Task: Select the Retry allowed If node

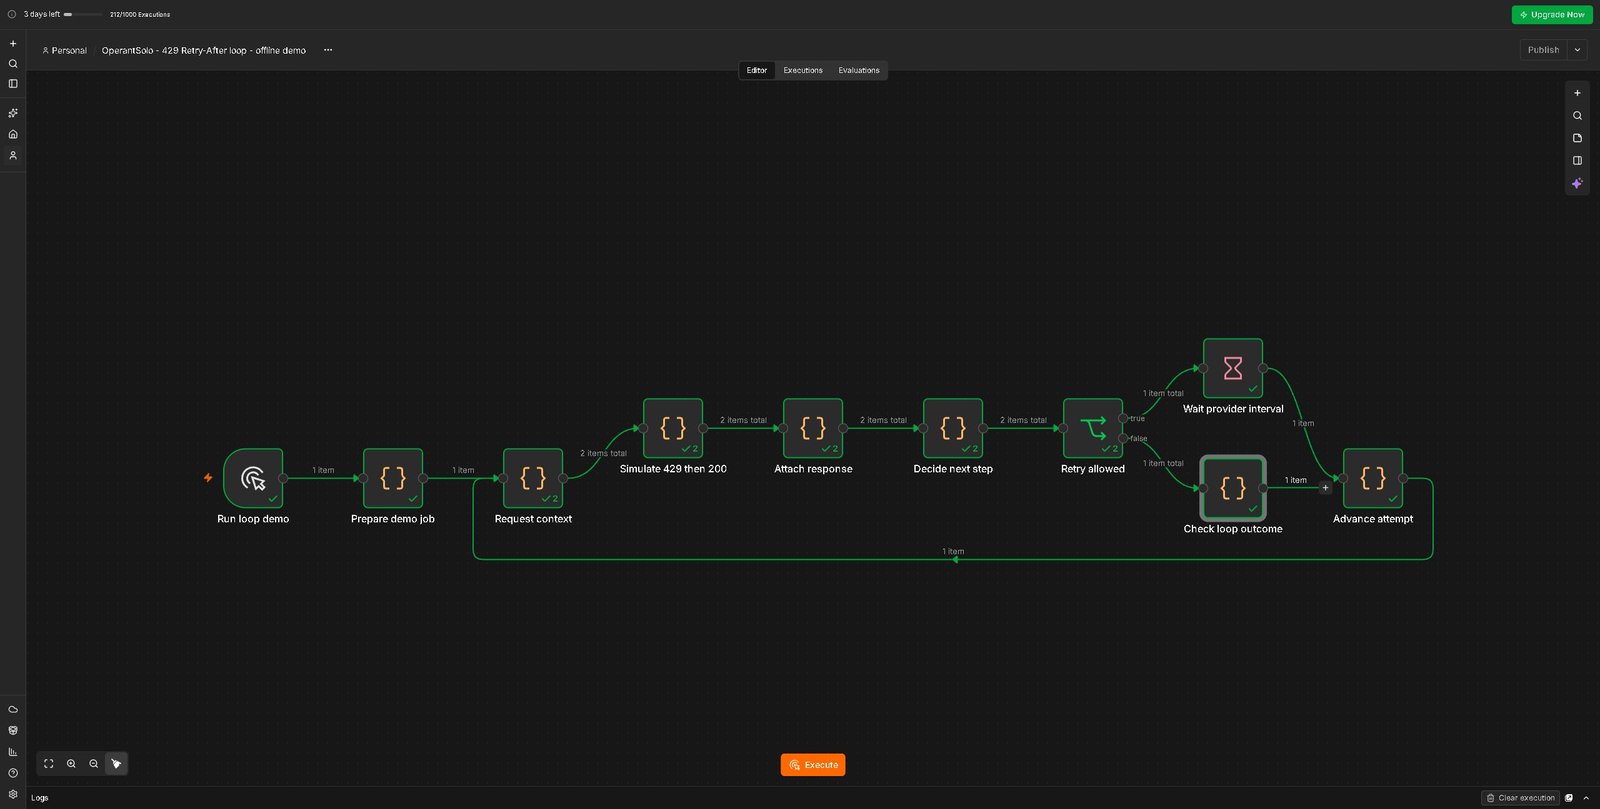Action: click(x=1093, y=428)
